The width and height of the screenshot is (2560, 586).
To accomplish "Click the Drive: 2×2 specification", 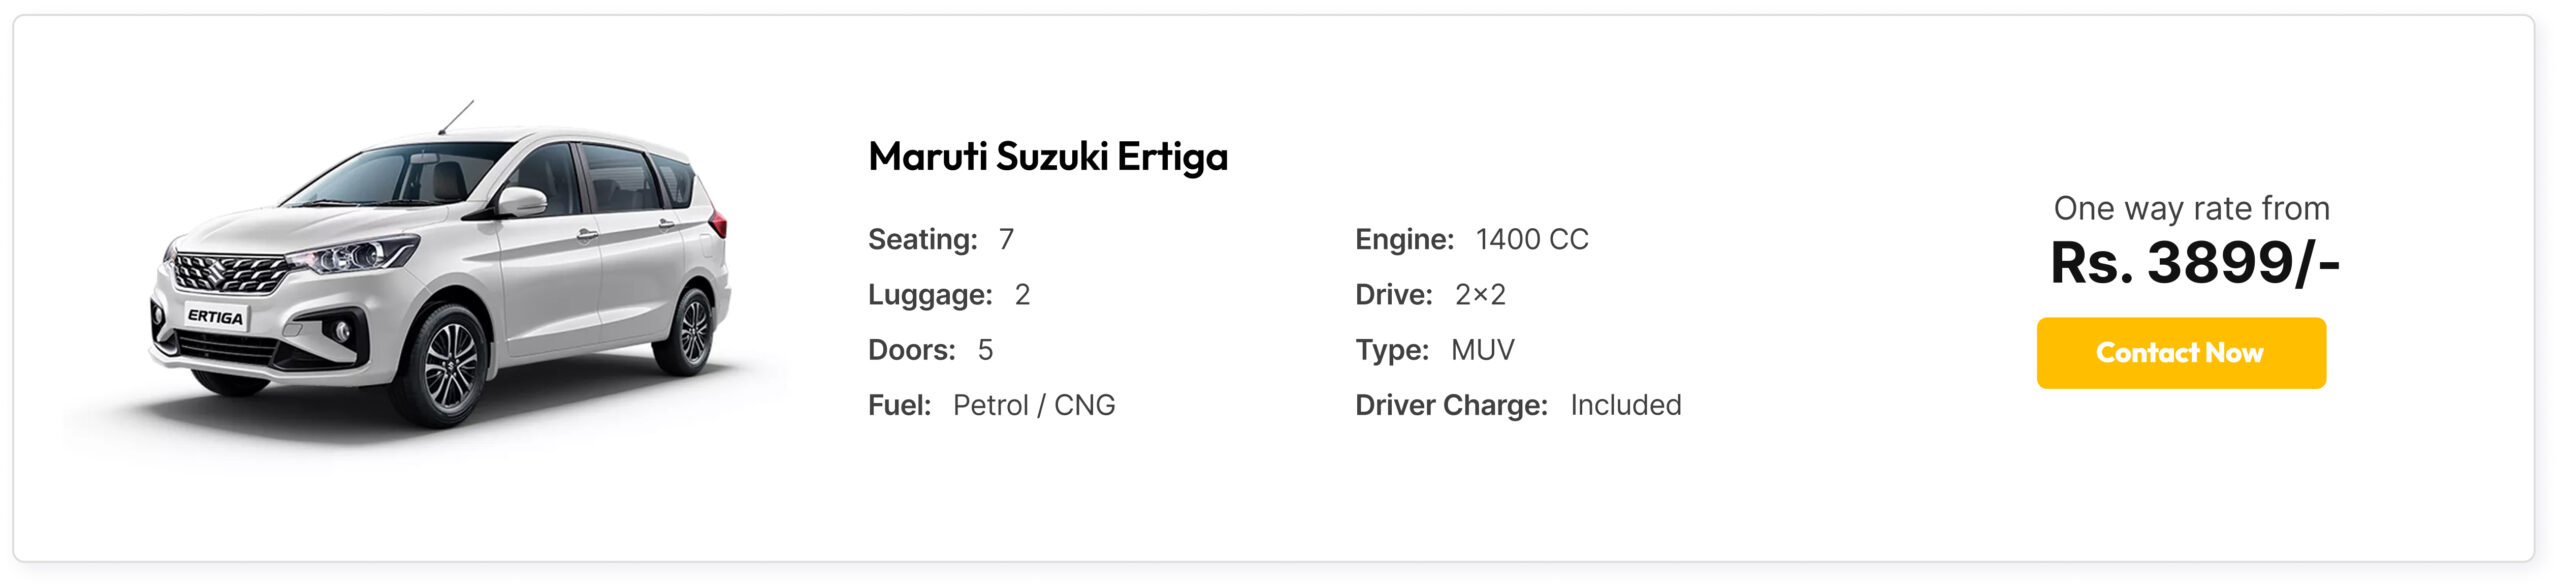I will coord(1430,294).
